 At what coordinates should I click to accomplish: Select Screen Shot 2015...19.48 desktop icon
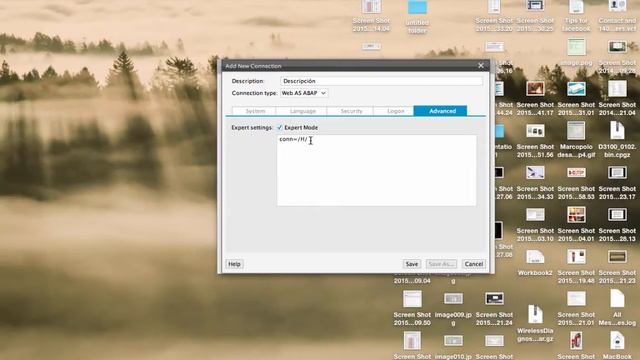pos(576,257)
